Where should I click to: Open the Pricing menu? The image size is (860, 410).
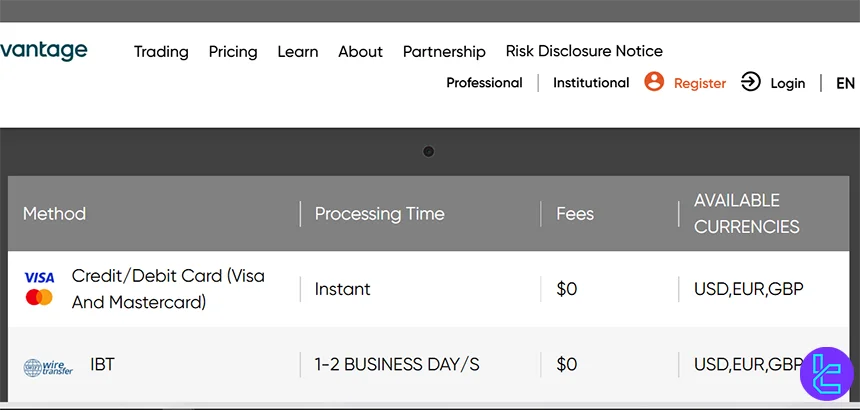[x=233, y=51]
